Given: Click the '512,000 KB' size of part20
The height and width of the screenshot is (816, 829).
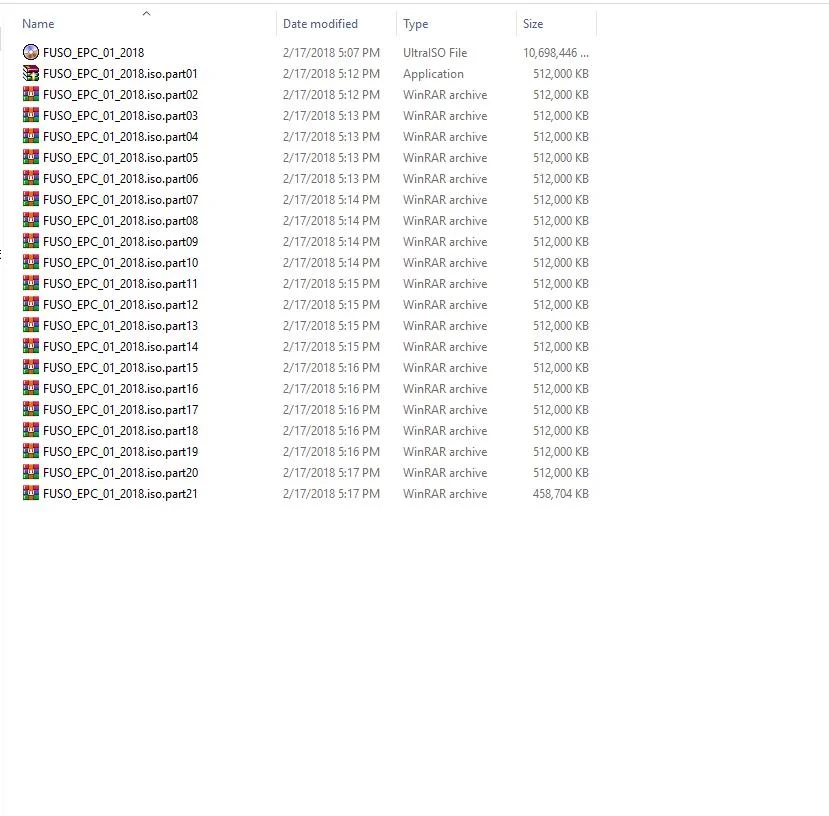Looking at the screenshot, I should [x=561, y=473].
